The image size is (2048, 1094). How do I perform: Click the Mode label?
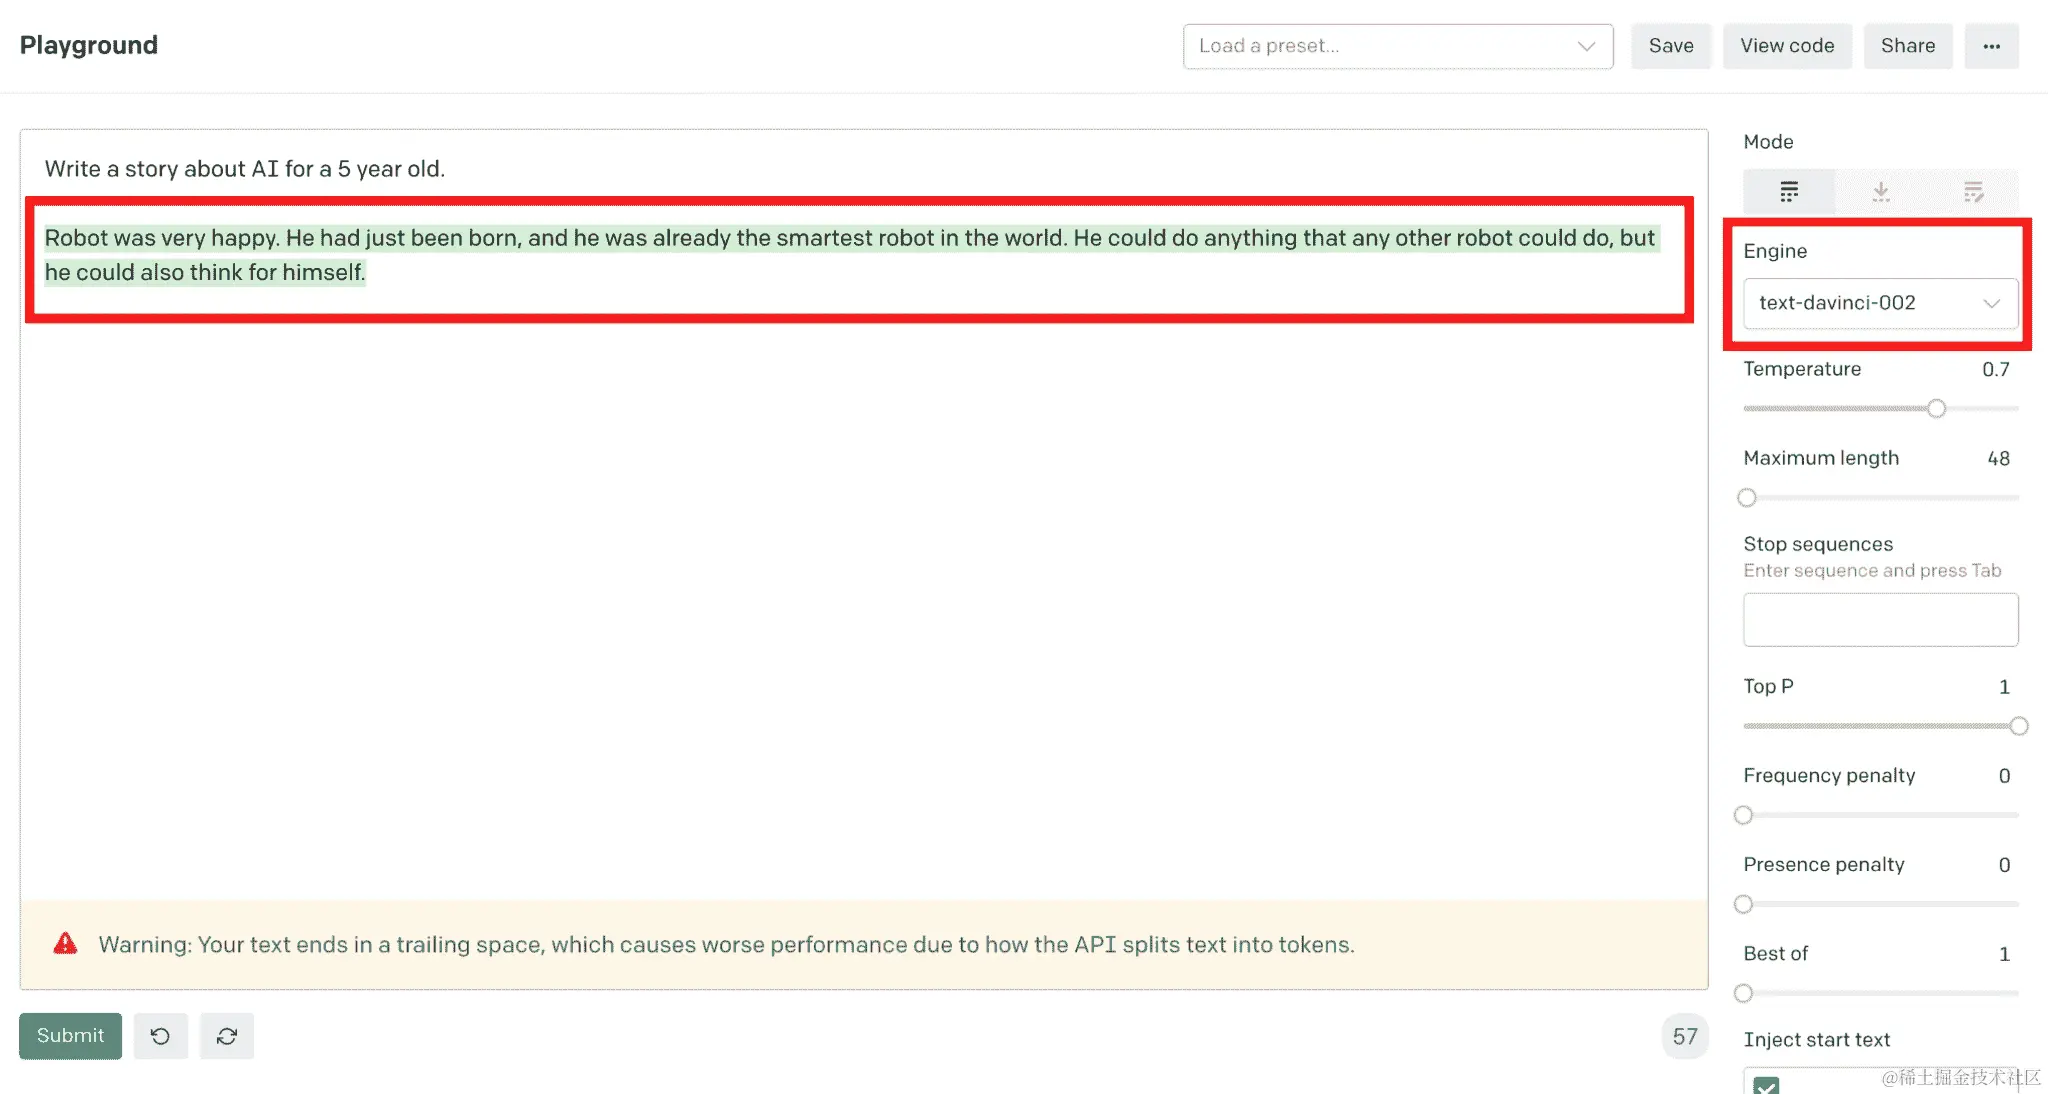1768,142
